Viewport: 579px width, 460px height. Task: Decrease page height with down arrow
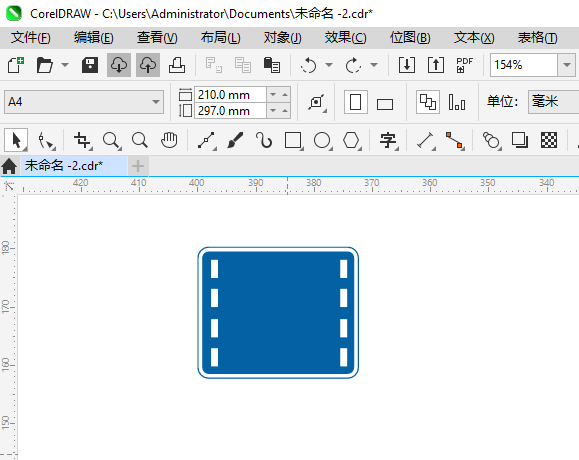pyautogui.click(x=273, y=111)
